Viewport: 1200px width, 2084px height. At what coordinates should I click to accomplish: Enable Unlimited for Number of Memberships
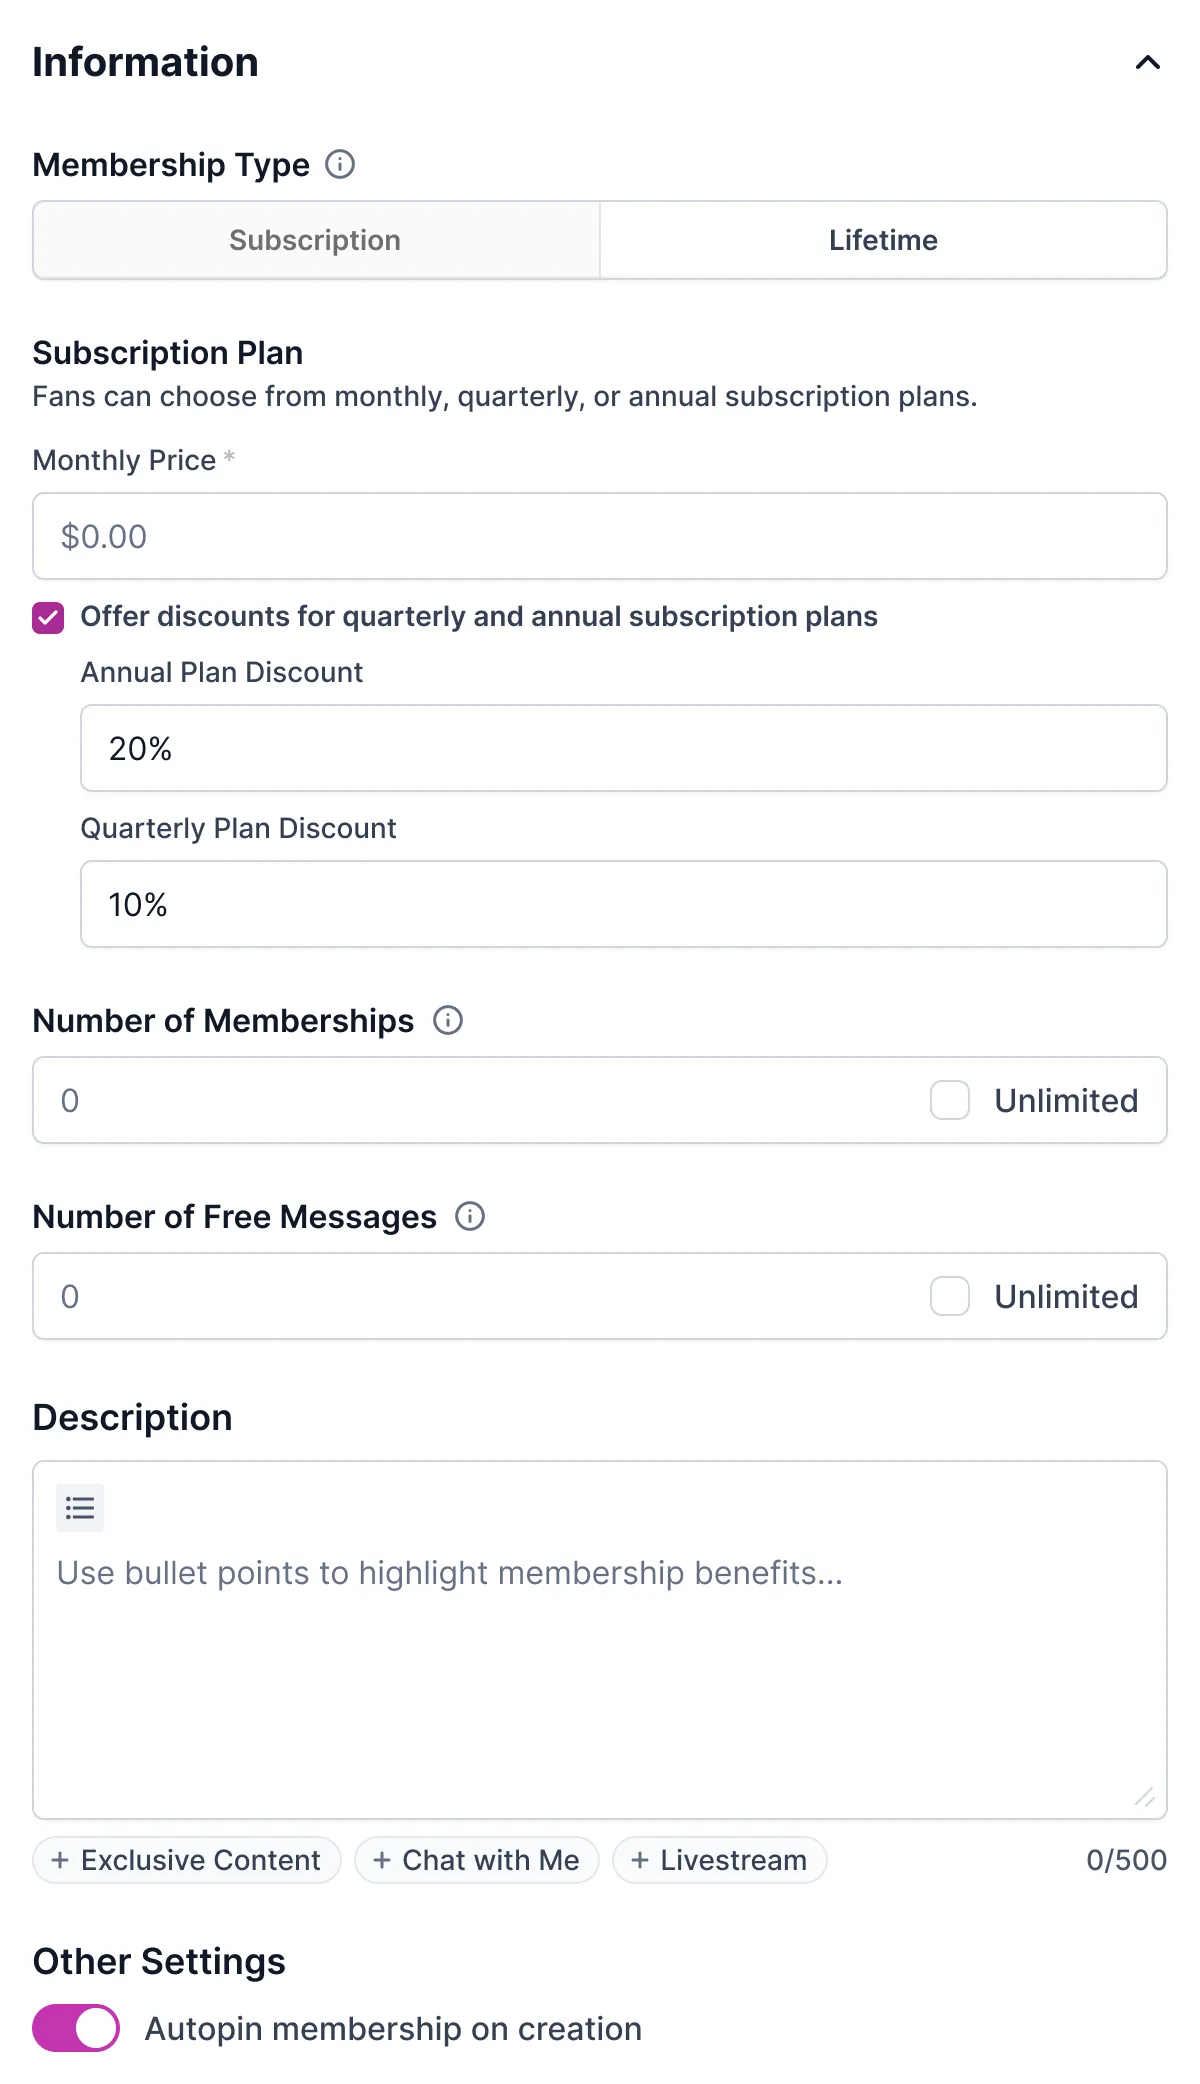coord(950,1100)
